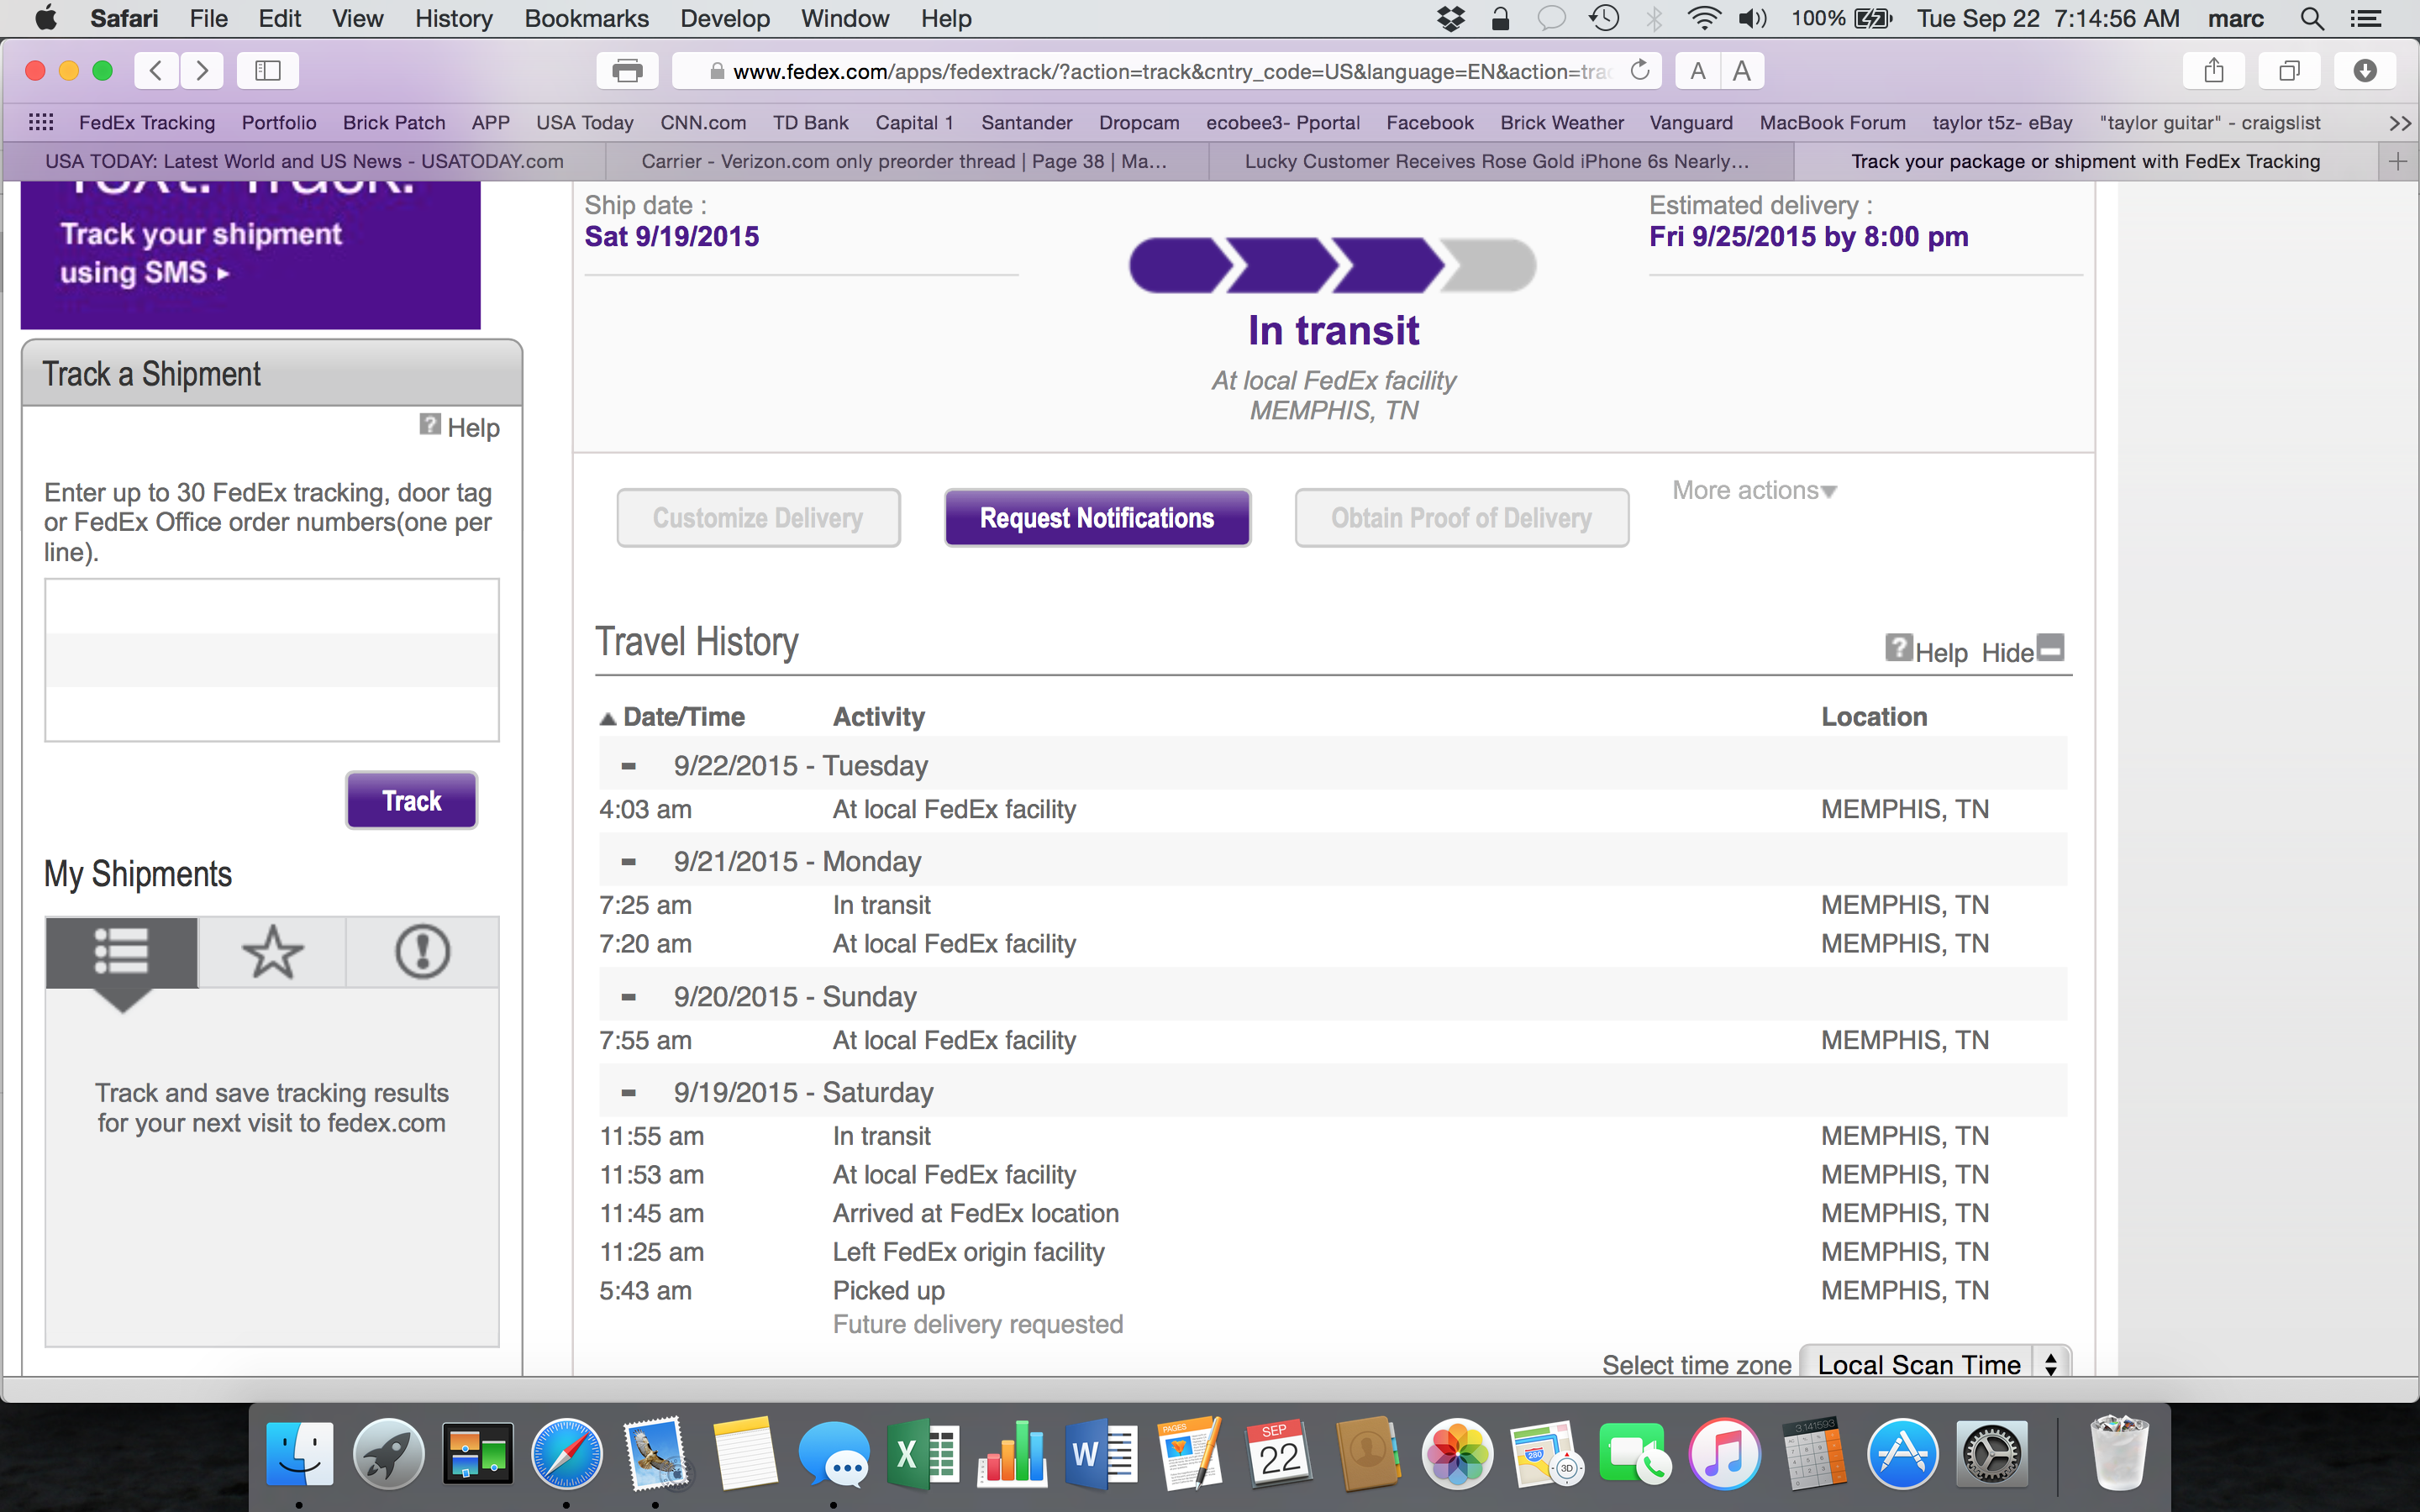Open the History menu

pos(453,18)
